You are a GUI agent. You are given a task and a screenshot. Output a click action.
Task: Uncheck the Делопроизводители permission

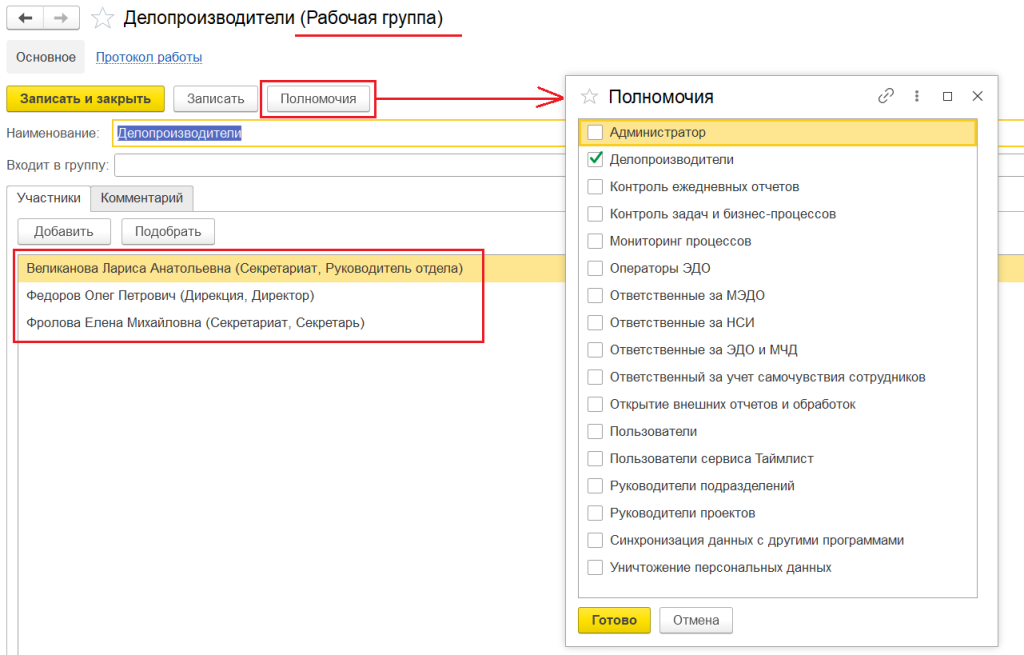[595, 159]
